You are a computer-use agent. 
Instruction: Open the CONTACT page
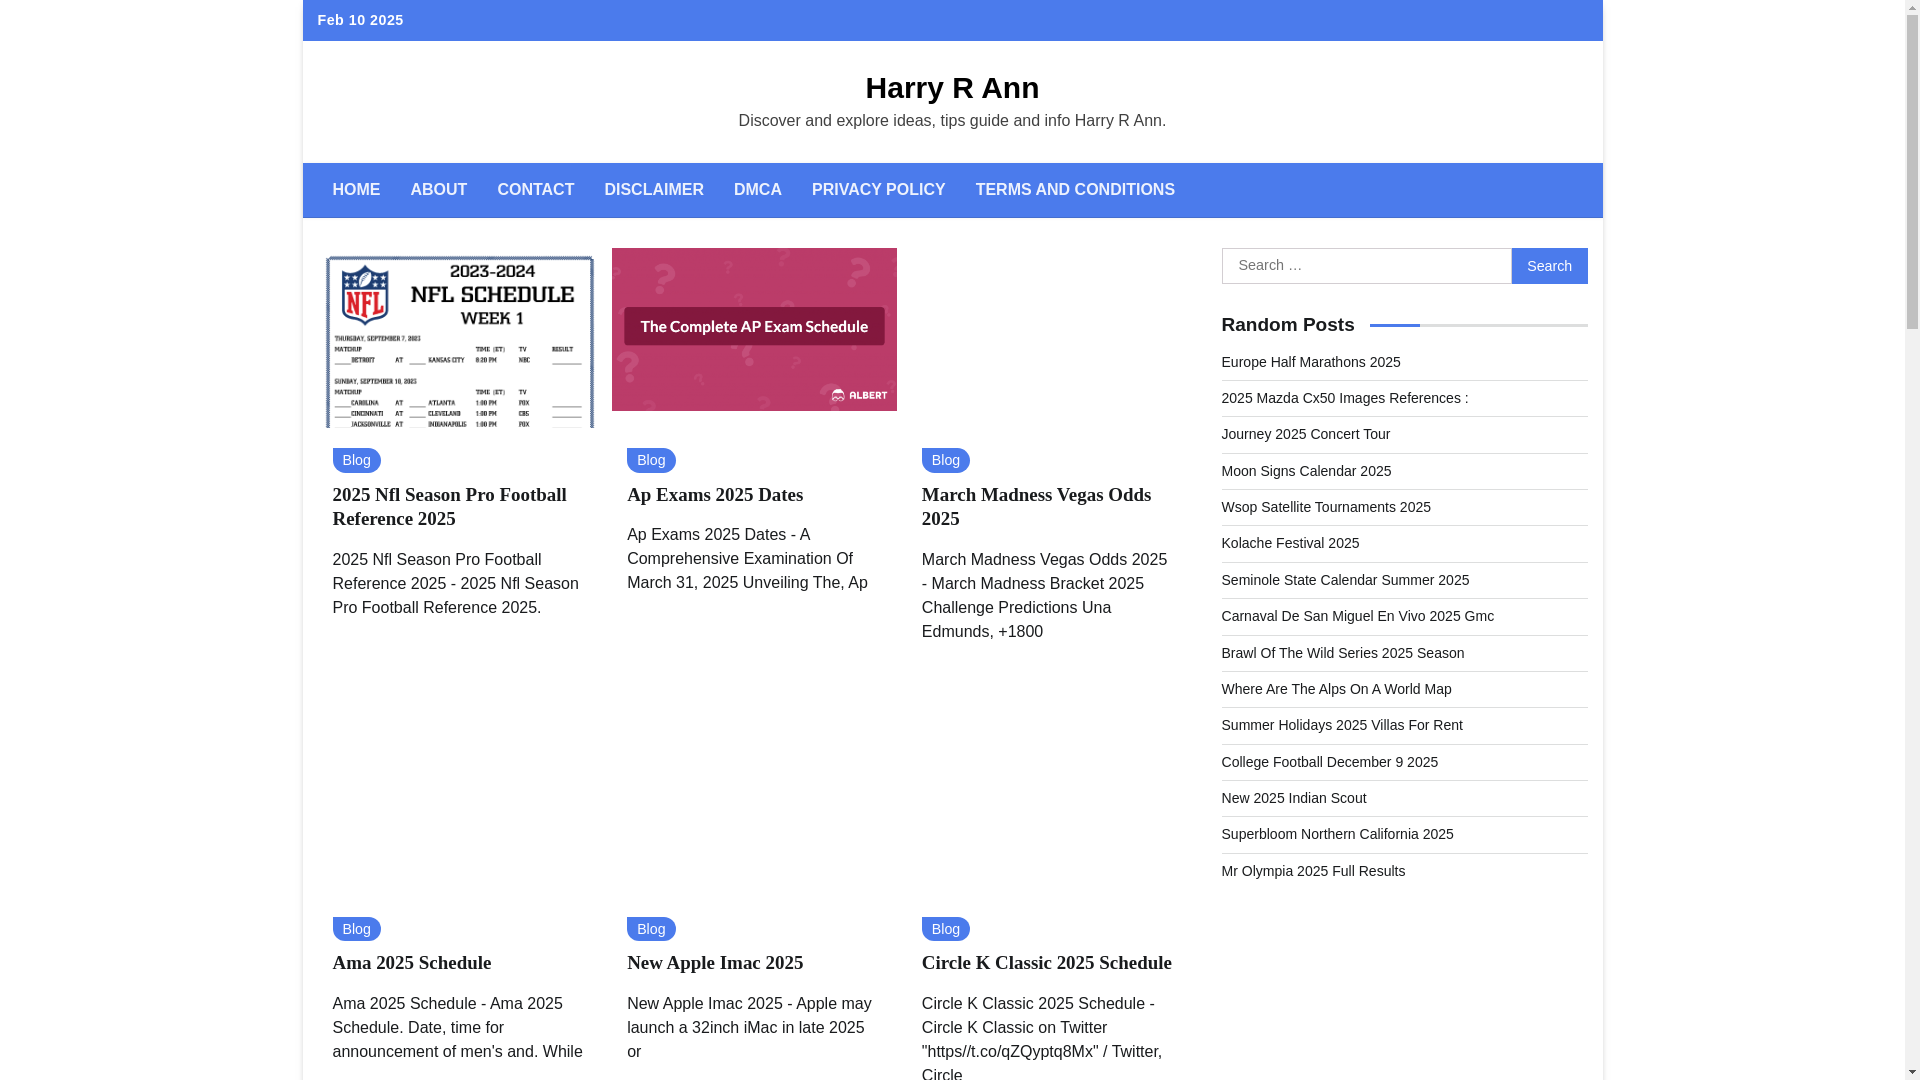535,190
